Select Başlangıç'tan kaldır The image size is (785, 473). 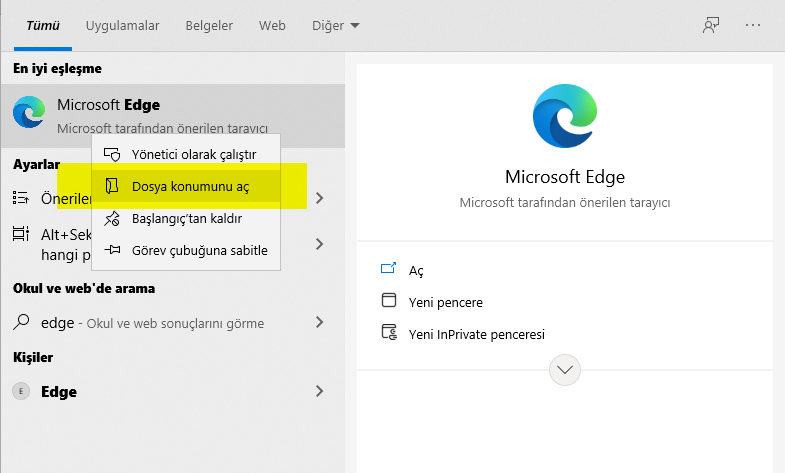186,218
